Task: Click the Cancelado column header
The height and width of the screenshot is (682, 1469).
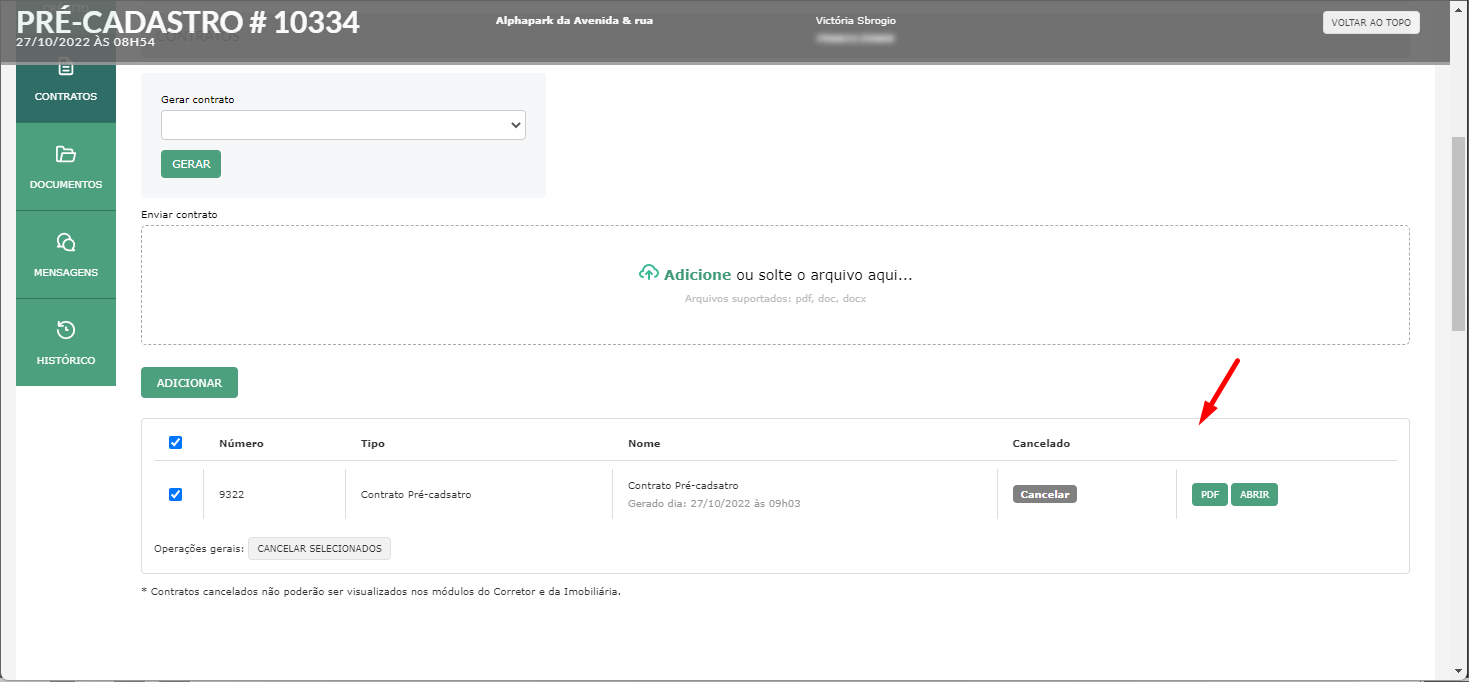Action: pyautogui.click(x=1041, y=443)
